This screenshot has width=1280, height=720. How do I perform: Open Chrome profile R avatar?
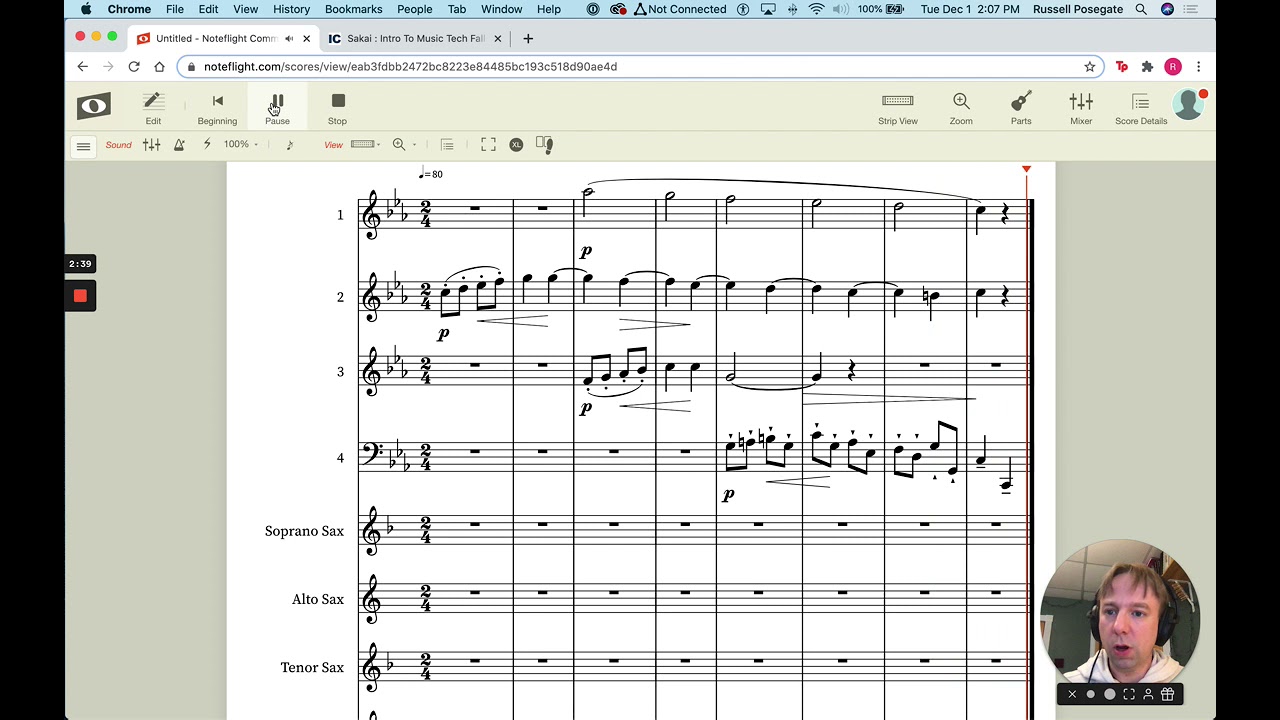point(1173,67)
